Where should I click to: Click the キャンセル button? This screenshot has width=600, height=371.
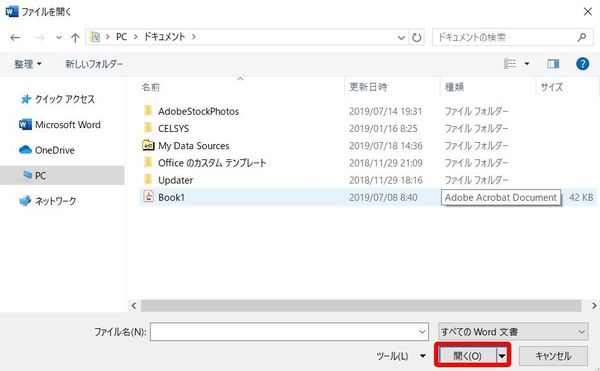(553, 356)
